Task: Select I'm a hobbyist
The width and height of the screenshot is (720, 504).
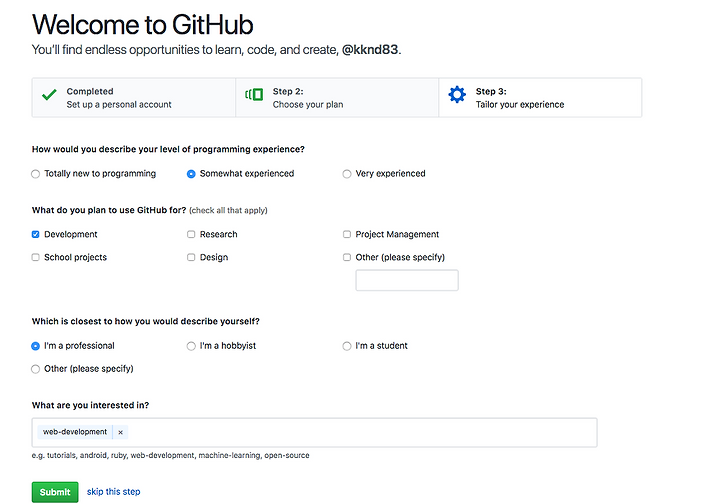Action: coord(191,346)
